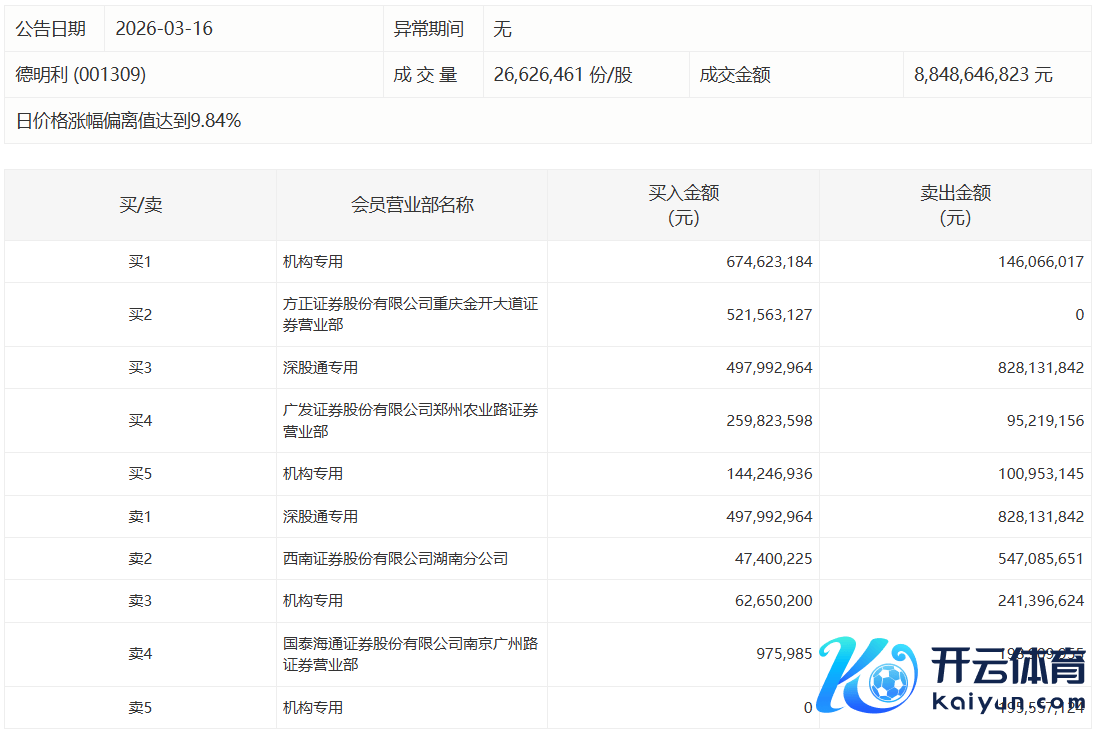This screenshot has height=735, width=1101.
Task: Click the 会员营业部名称 column header
Action: 412,205
